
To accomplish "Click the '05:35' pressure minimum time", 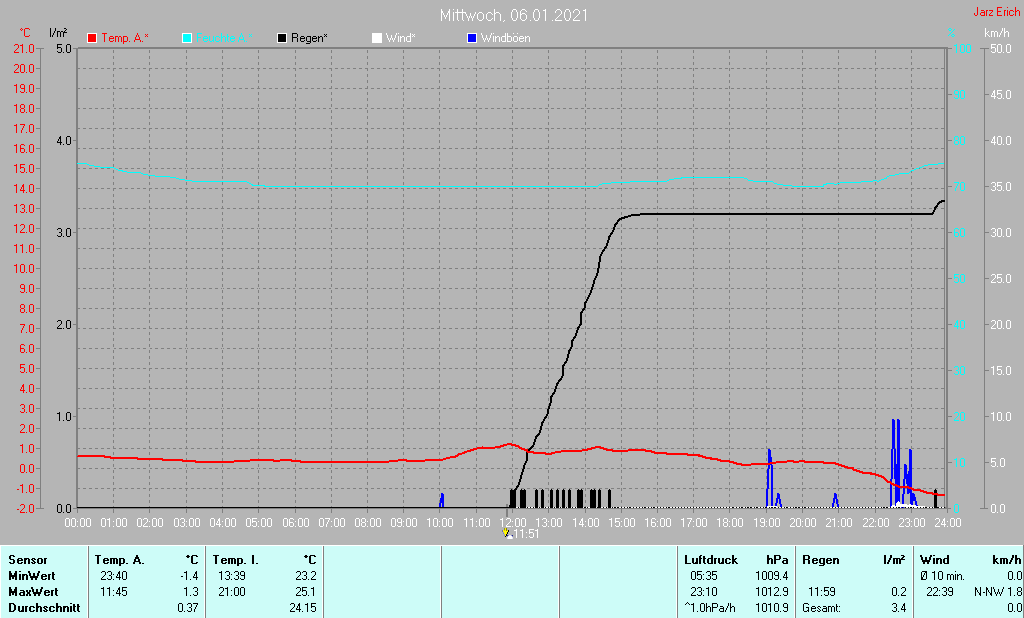I will pos(704,576).
